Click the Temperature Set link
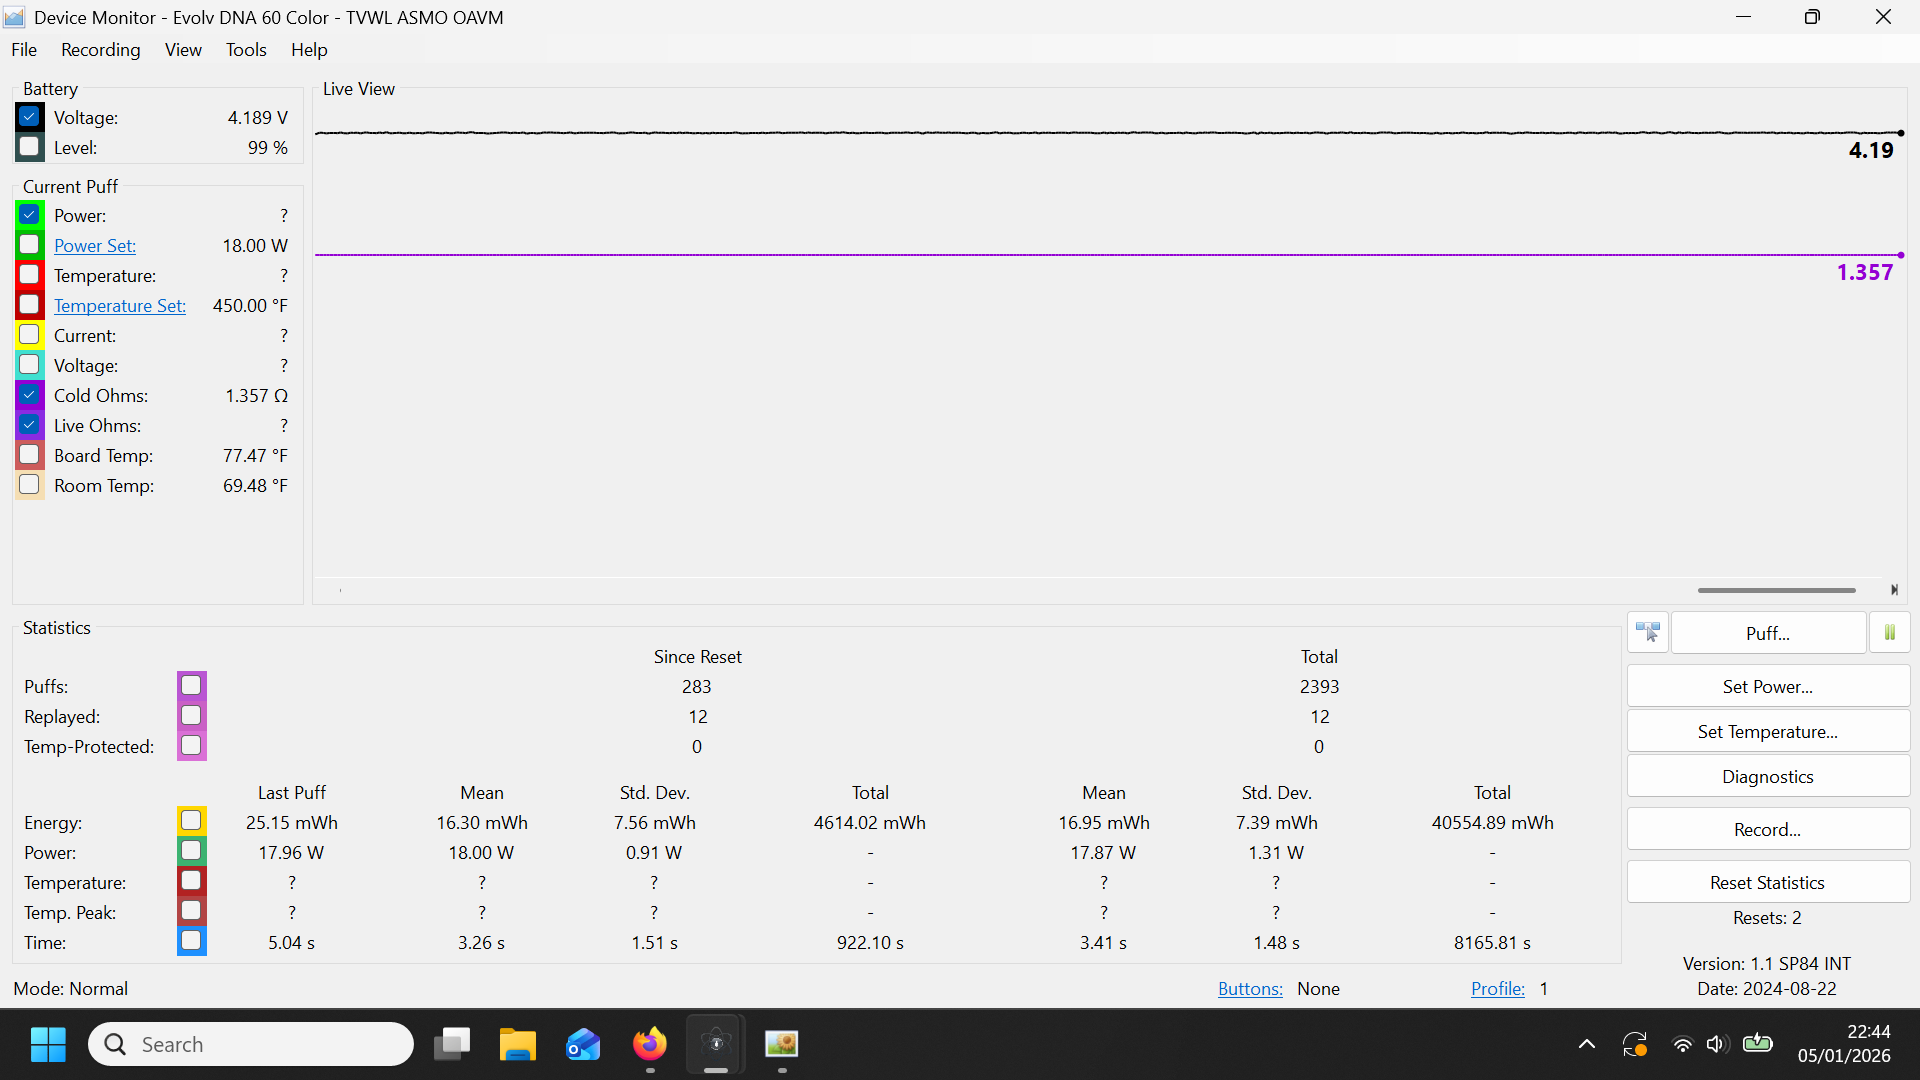 pos(119,306)
